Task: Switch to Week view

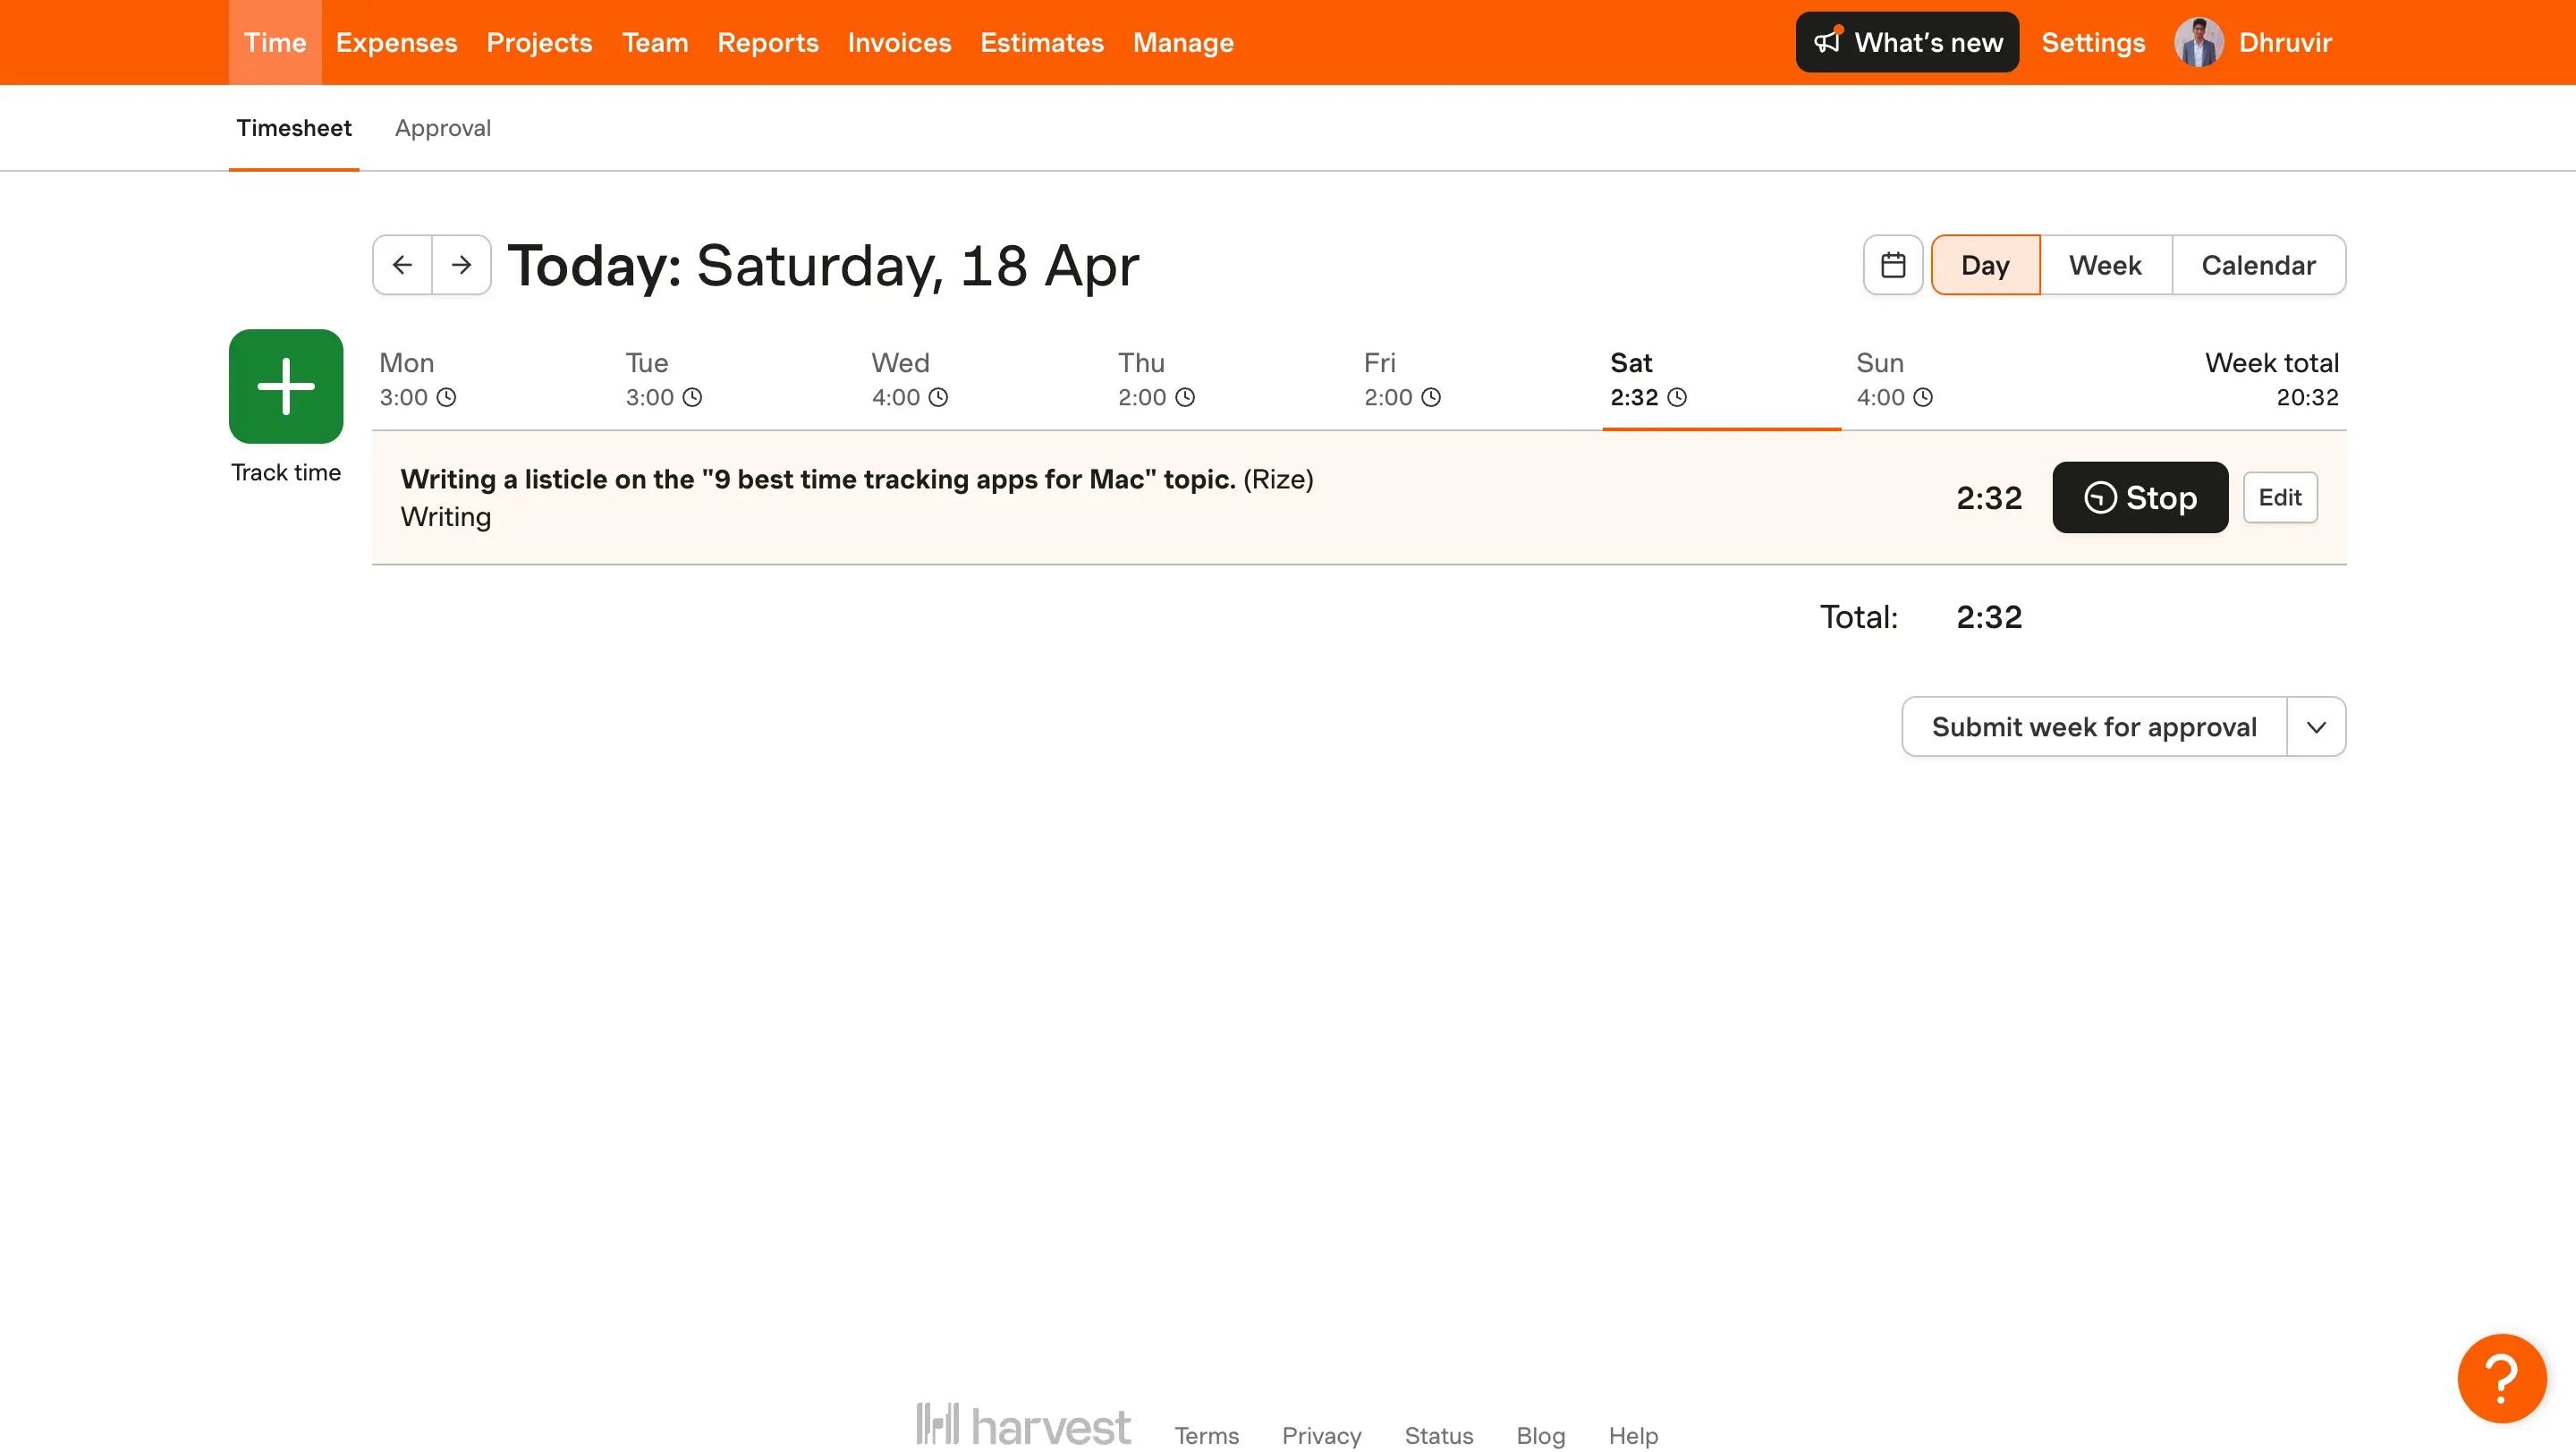Action: (x=2105, y=265)
